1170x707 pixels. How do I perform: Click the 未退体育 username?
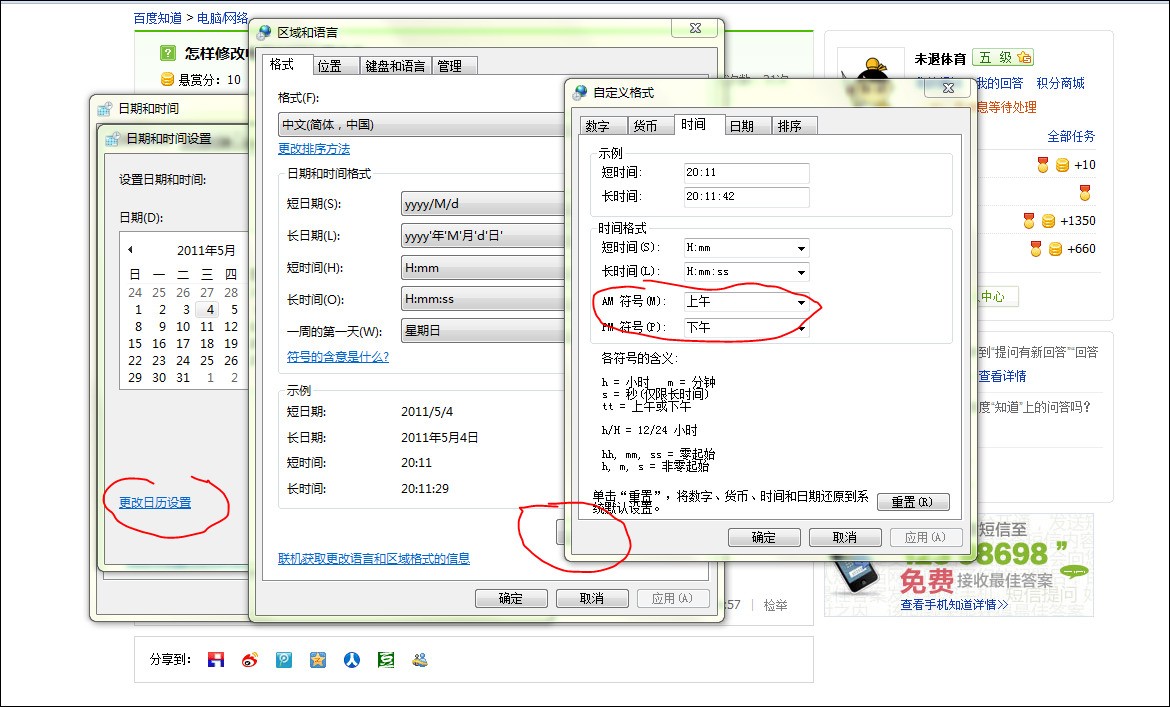pos(940,58)
